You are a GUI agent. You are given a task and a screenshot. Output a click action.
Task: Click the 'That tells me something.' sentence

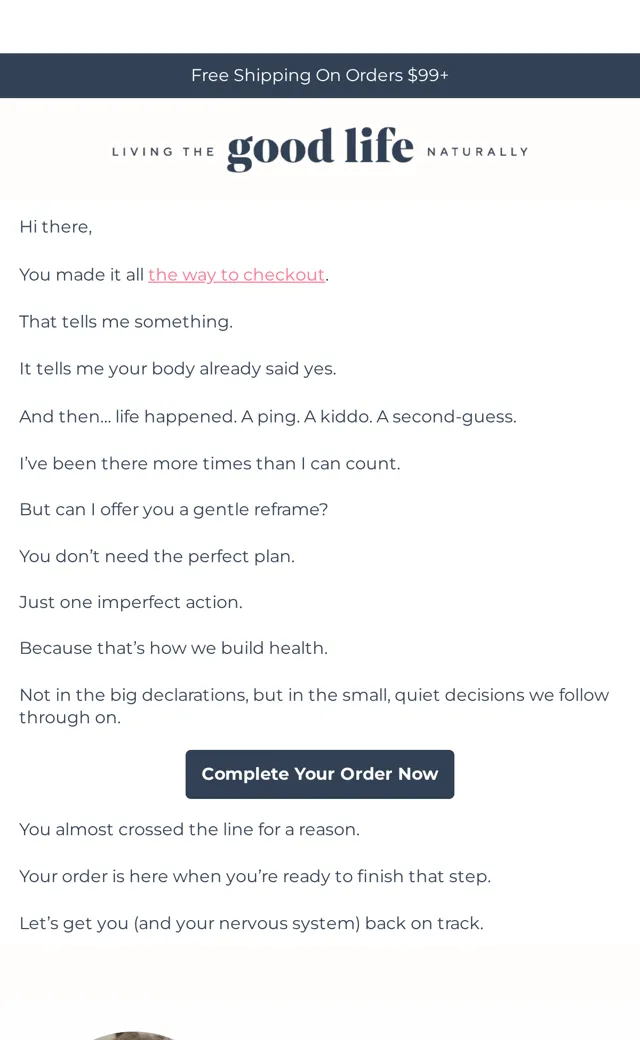click(126, 322)
